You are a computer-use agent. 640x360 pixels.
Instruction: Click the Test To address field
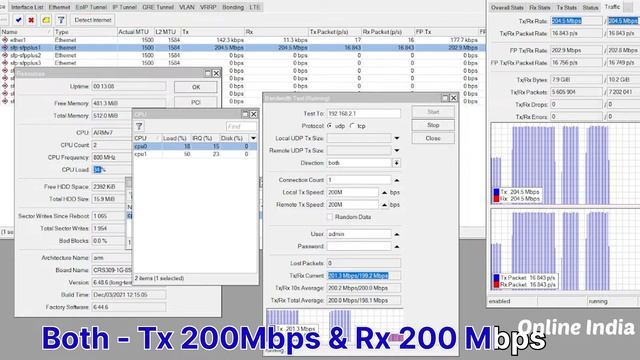point(363,113)
